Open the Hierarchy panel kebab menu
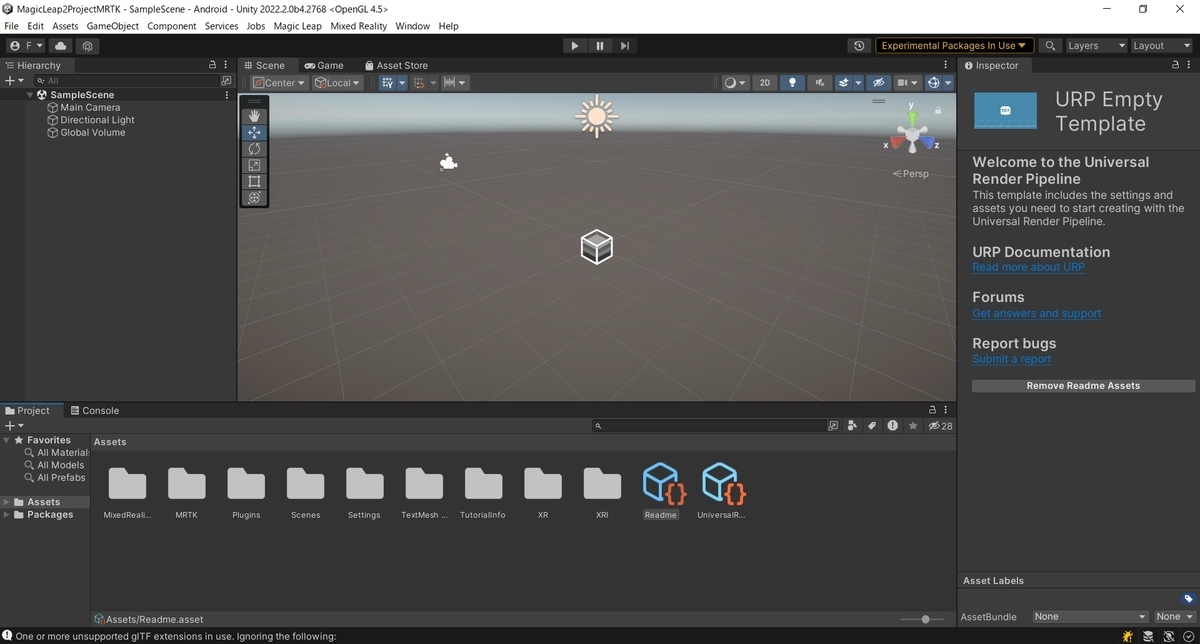This screenshot has width=1200, height=644. pos(226,65)
